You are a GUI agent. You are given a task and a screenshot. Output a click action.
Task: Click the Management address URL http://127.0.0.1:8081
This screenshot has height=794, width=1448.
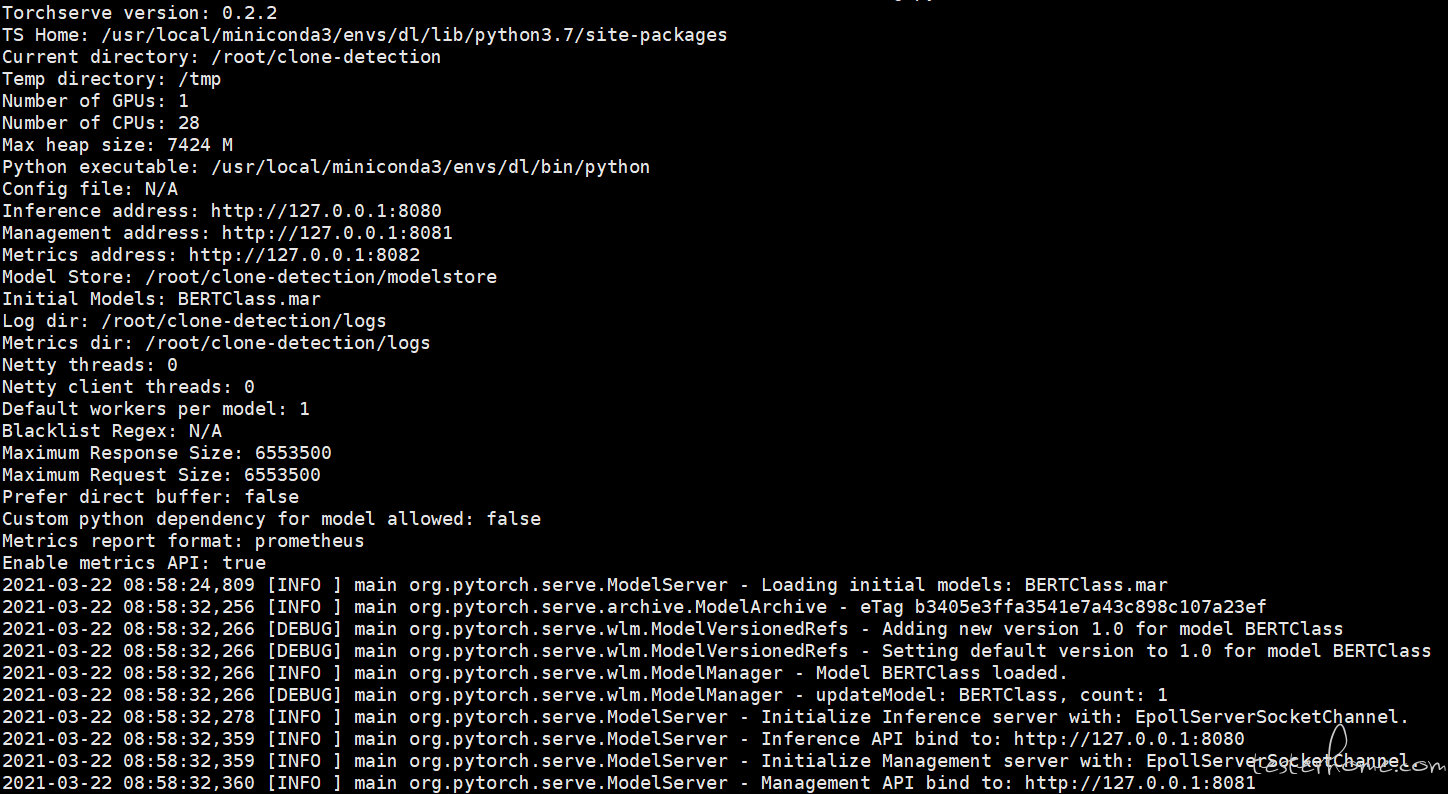[337, 233]
